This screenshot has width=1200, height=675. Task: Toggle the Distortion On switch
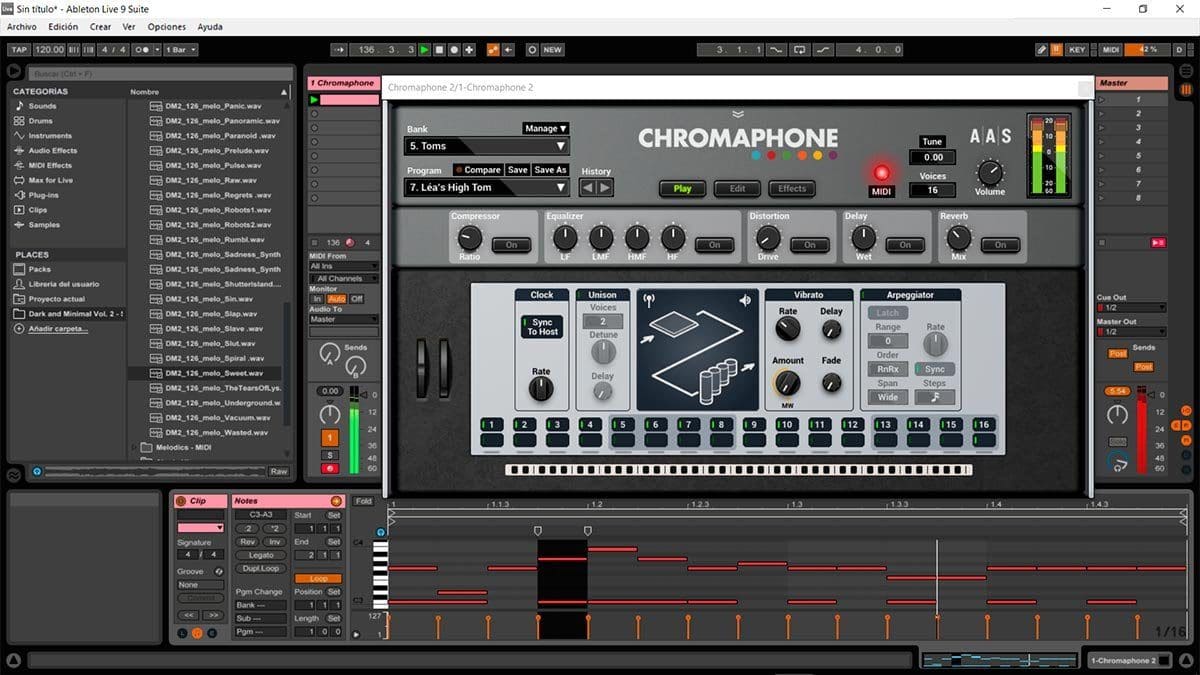810,244
